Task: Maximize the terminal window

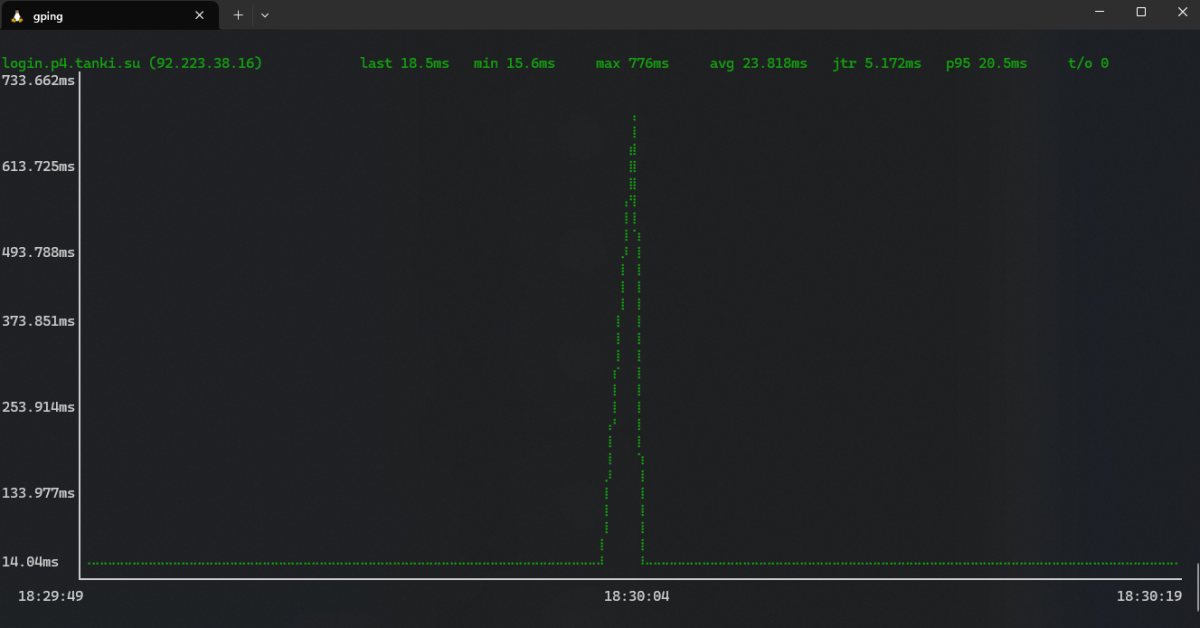Action: pyautogui.click(x=1141, y=12)
